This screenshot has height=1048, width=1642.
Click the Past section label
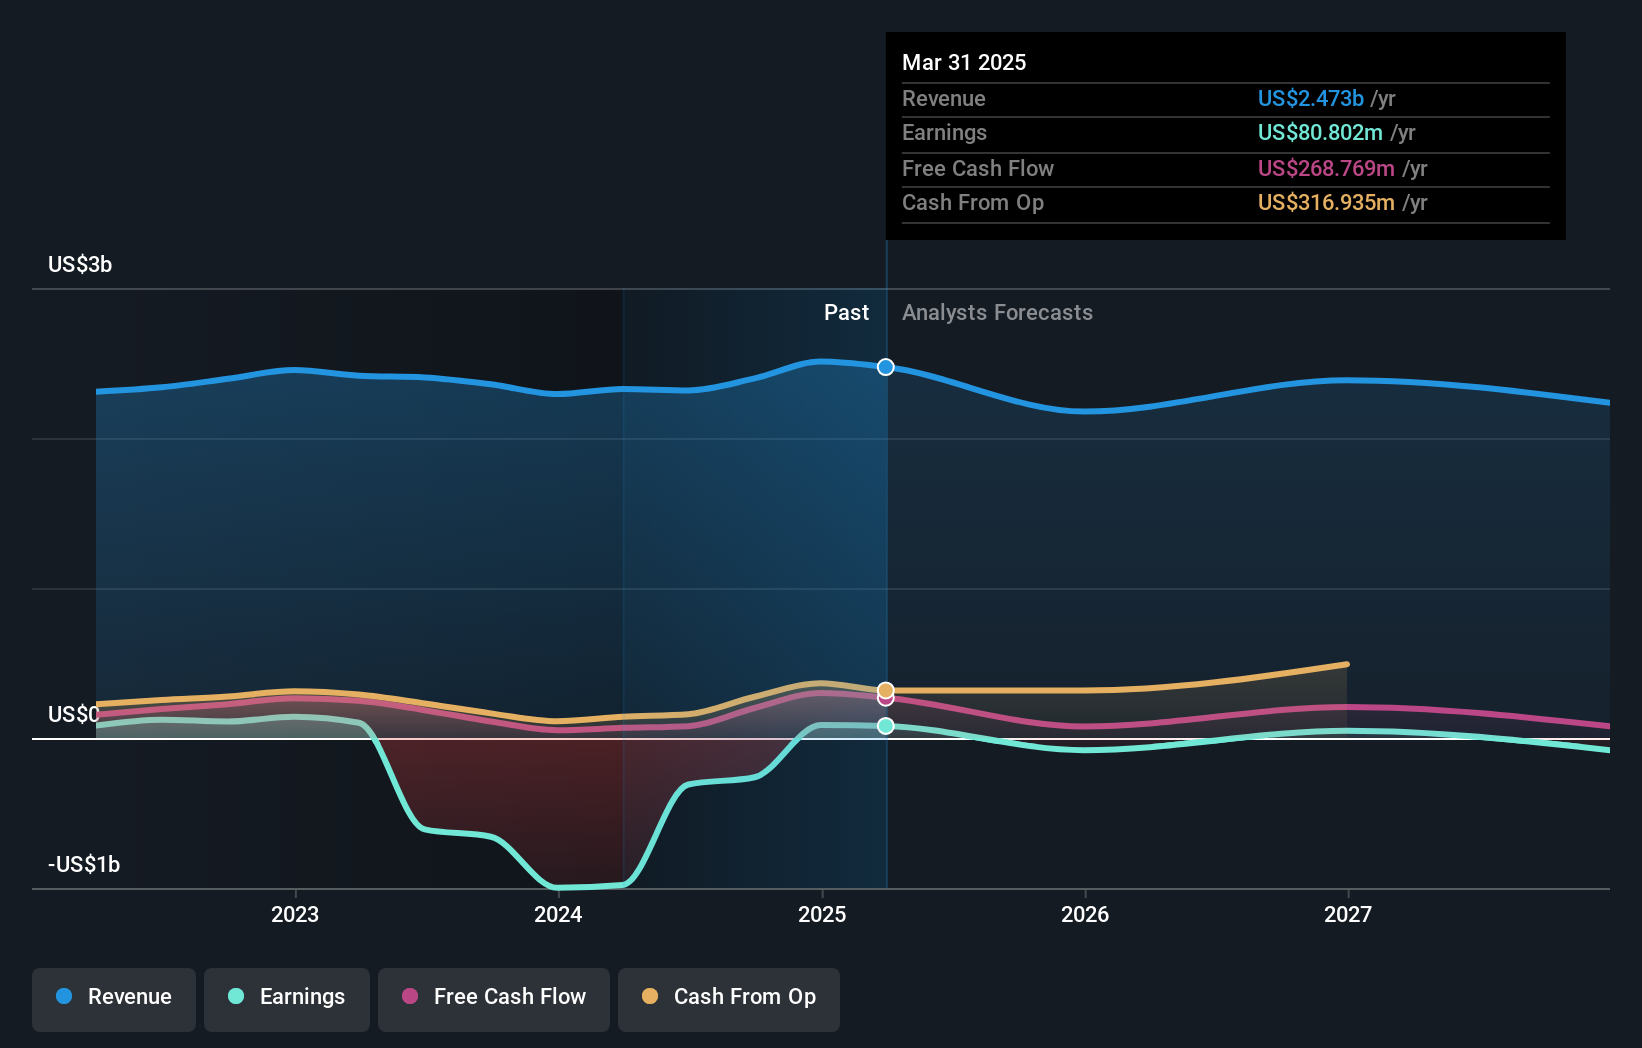(846, 313)
